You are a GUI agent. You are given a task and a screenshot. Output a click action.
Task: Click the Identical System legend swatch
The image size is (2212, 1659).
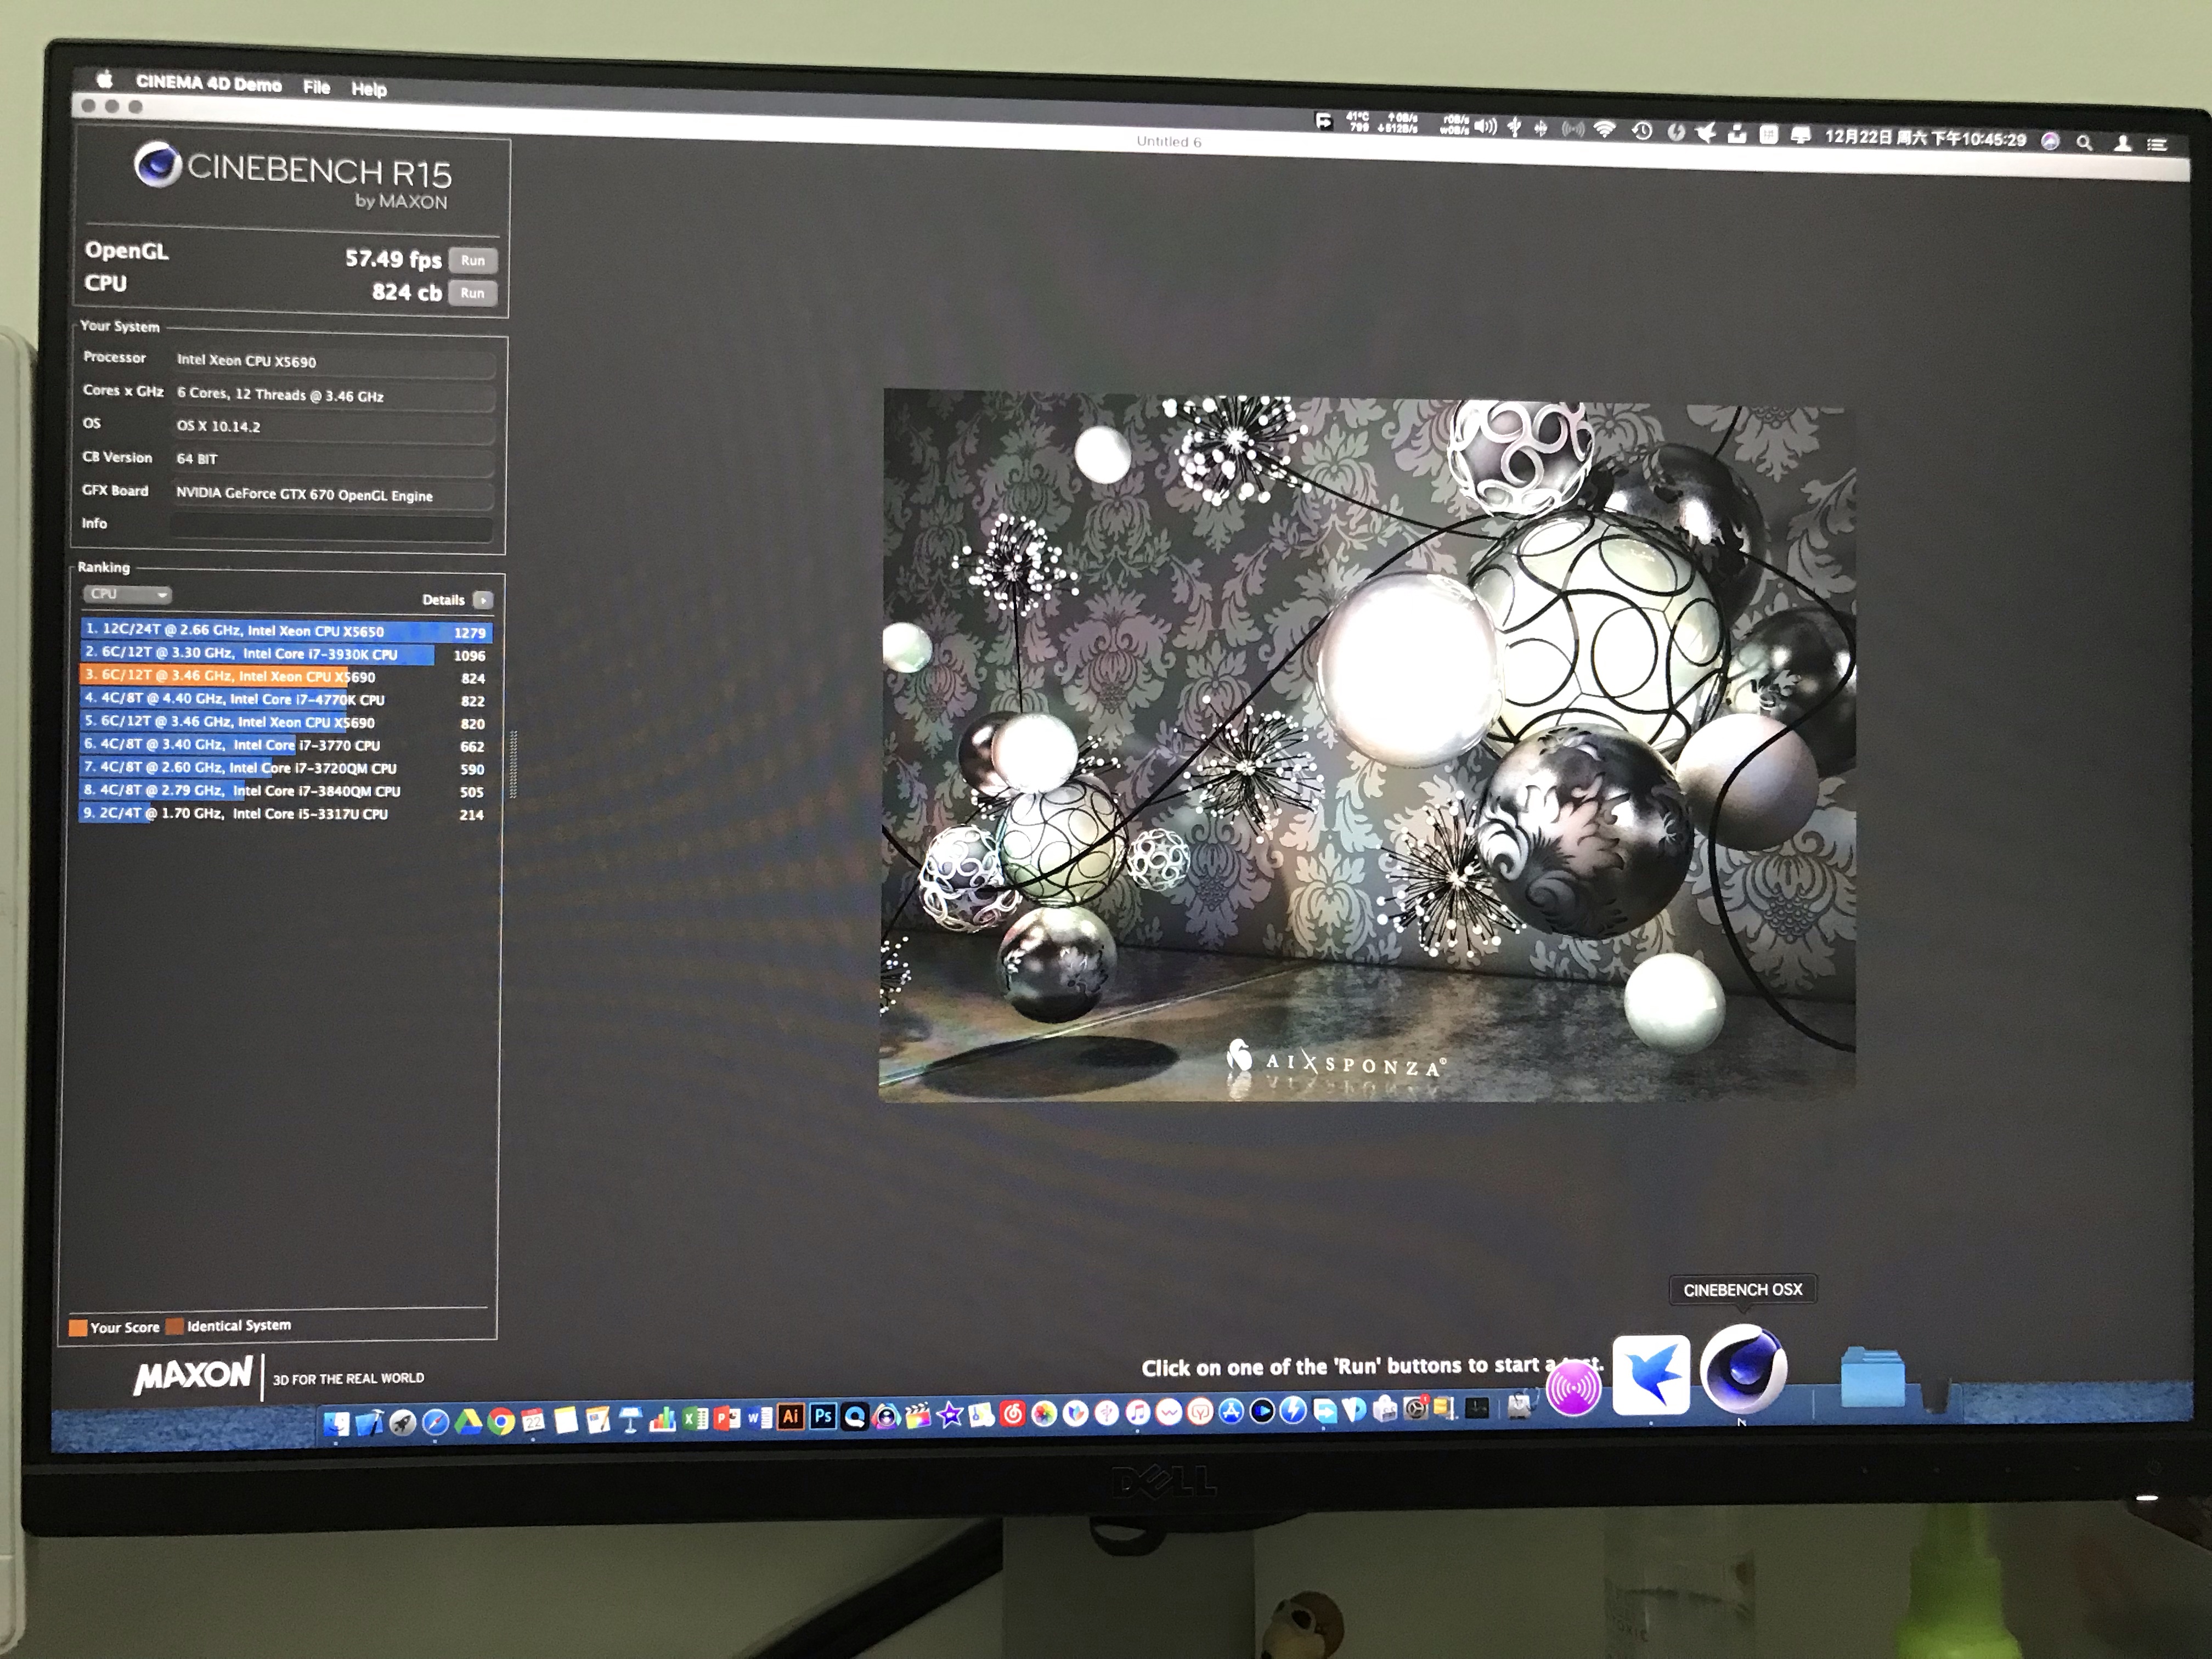coord(174,1327)
